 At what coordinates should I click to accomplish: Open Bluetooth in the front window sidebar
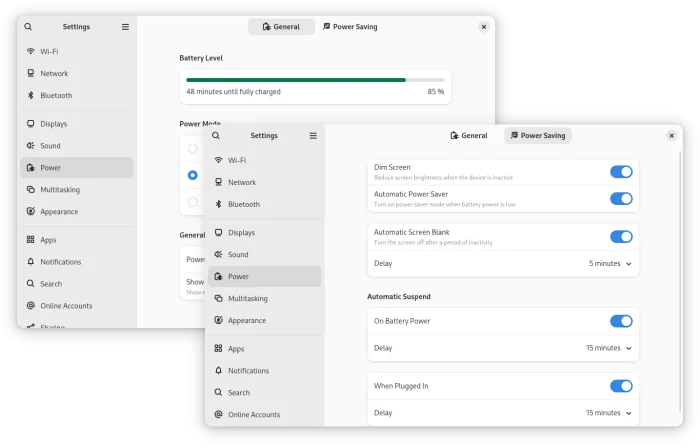coord(265,204)
